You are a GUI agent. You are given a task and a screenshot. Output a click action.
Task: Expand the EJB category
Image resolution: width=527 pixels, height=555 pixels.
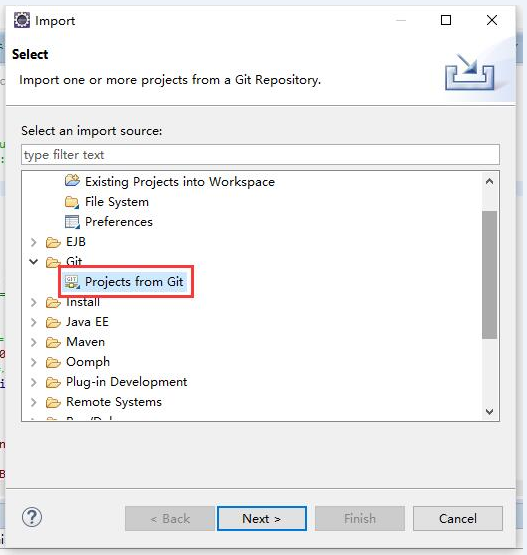click(x=34, y=242)
